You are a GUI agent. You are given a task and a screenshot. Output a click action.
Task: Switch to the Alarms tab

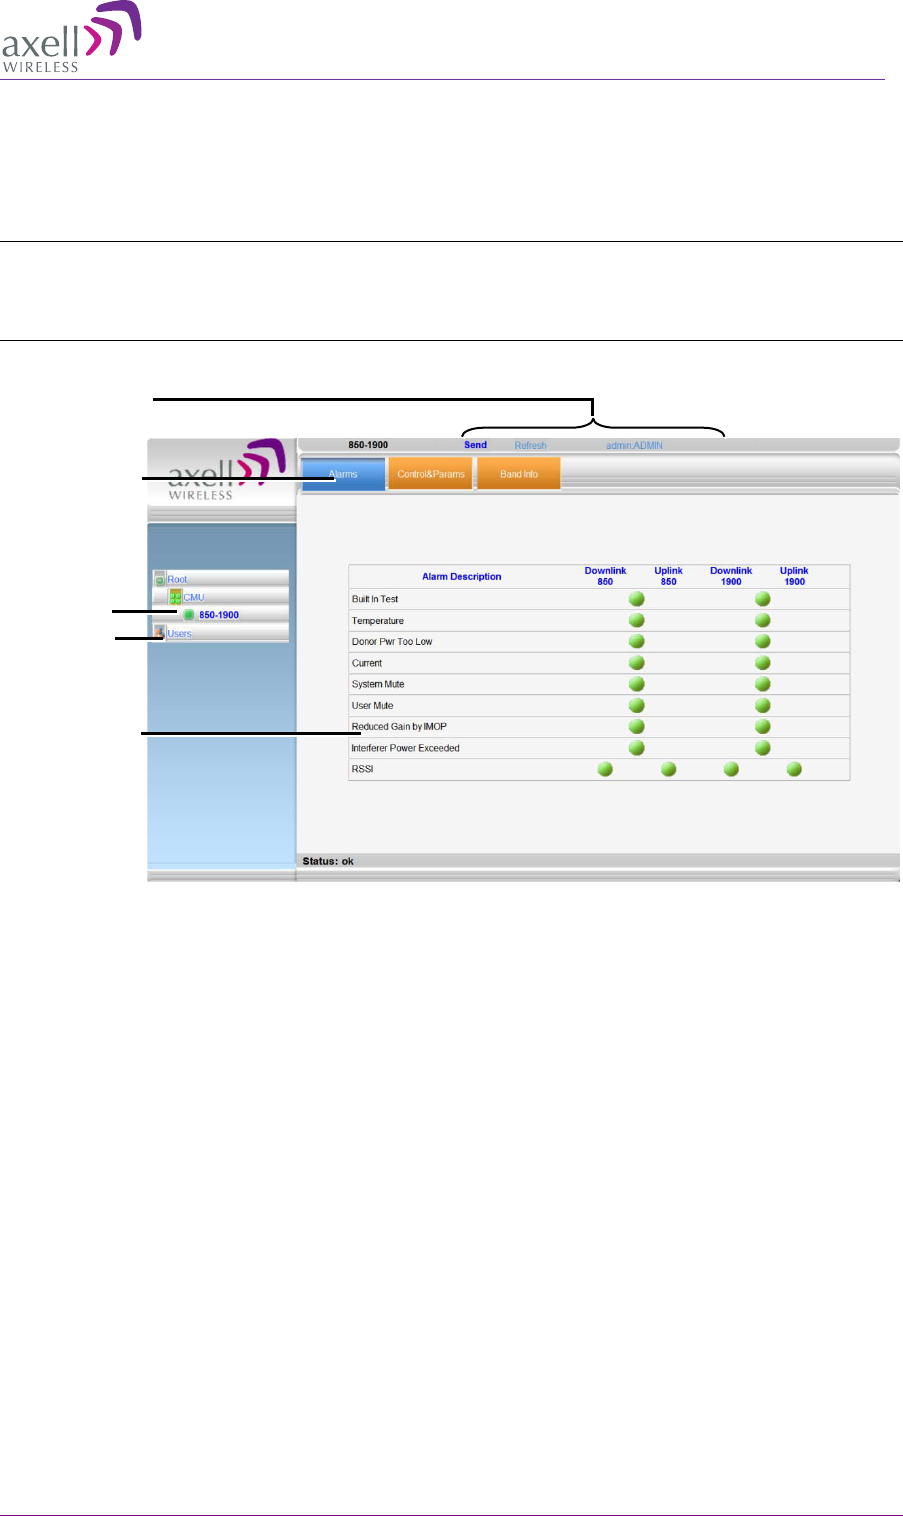coord(343,474)
